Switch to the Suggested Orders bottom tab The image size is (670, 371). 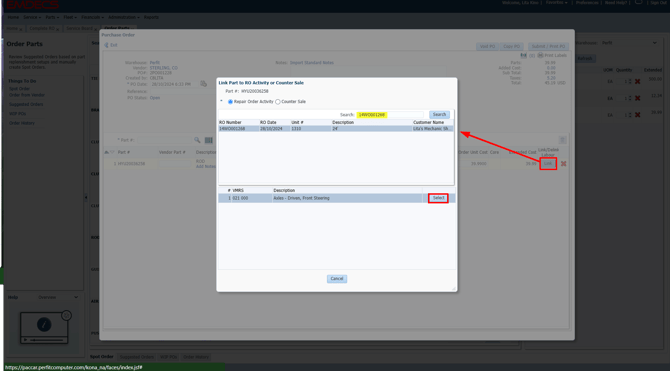pos(136,357)
